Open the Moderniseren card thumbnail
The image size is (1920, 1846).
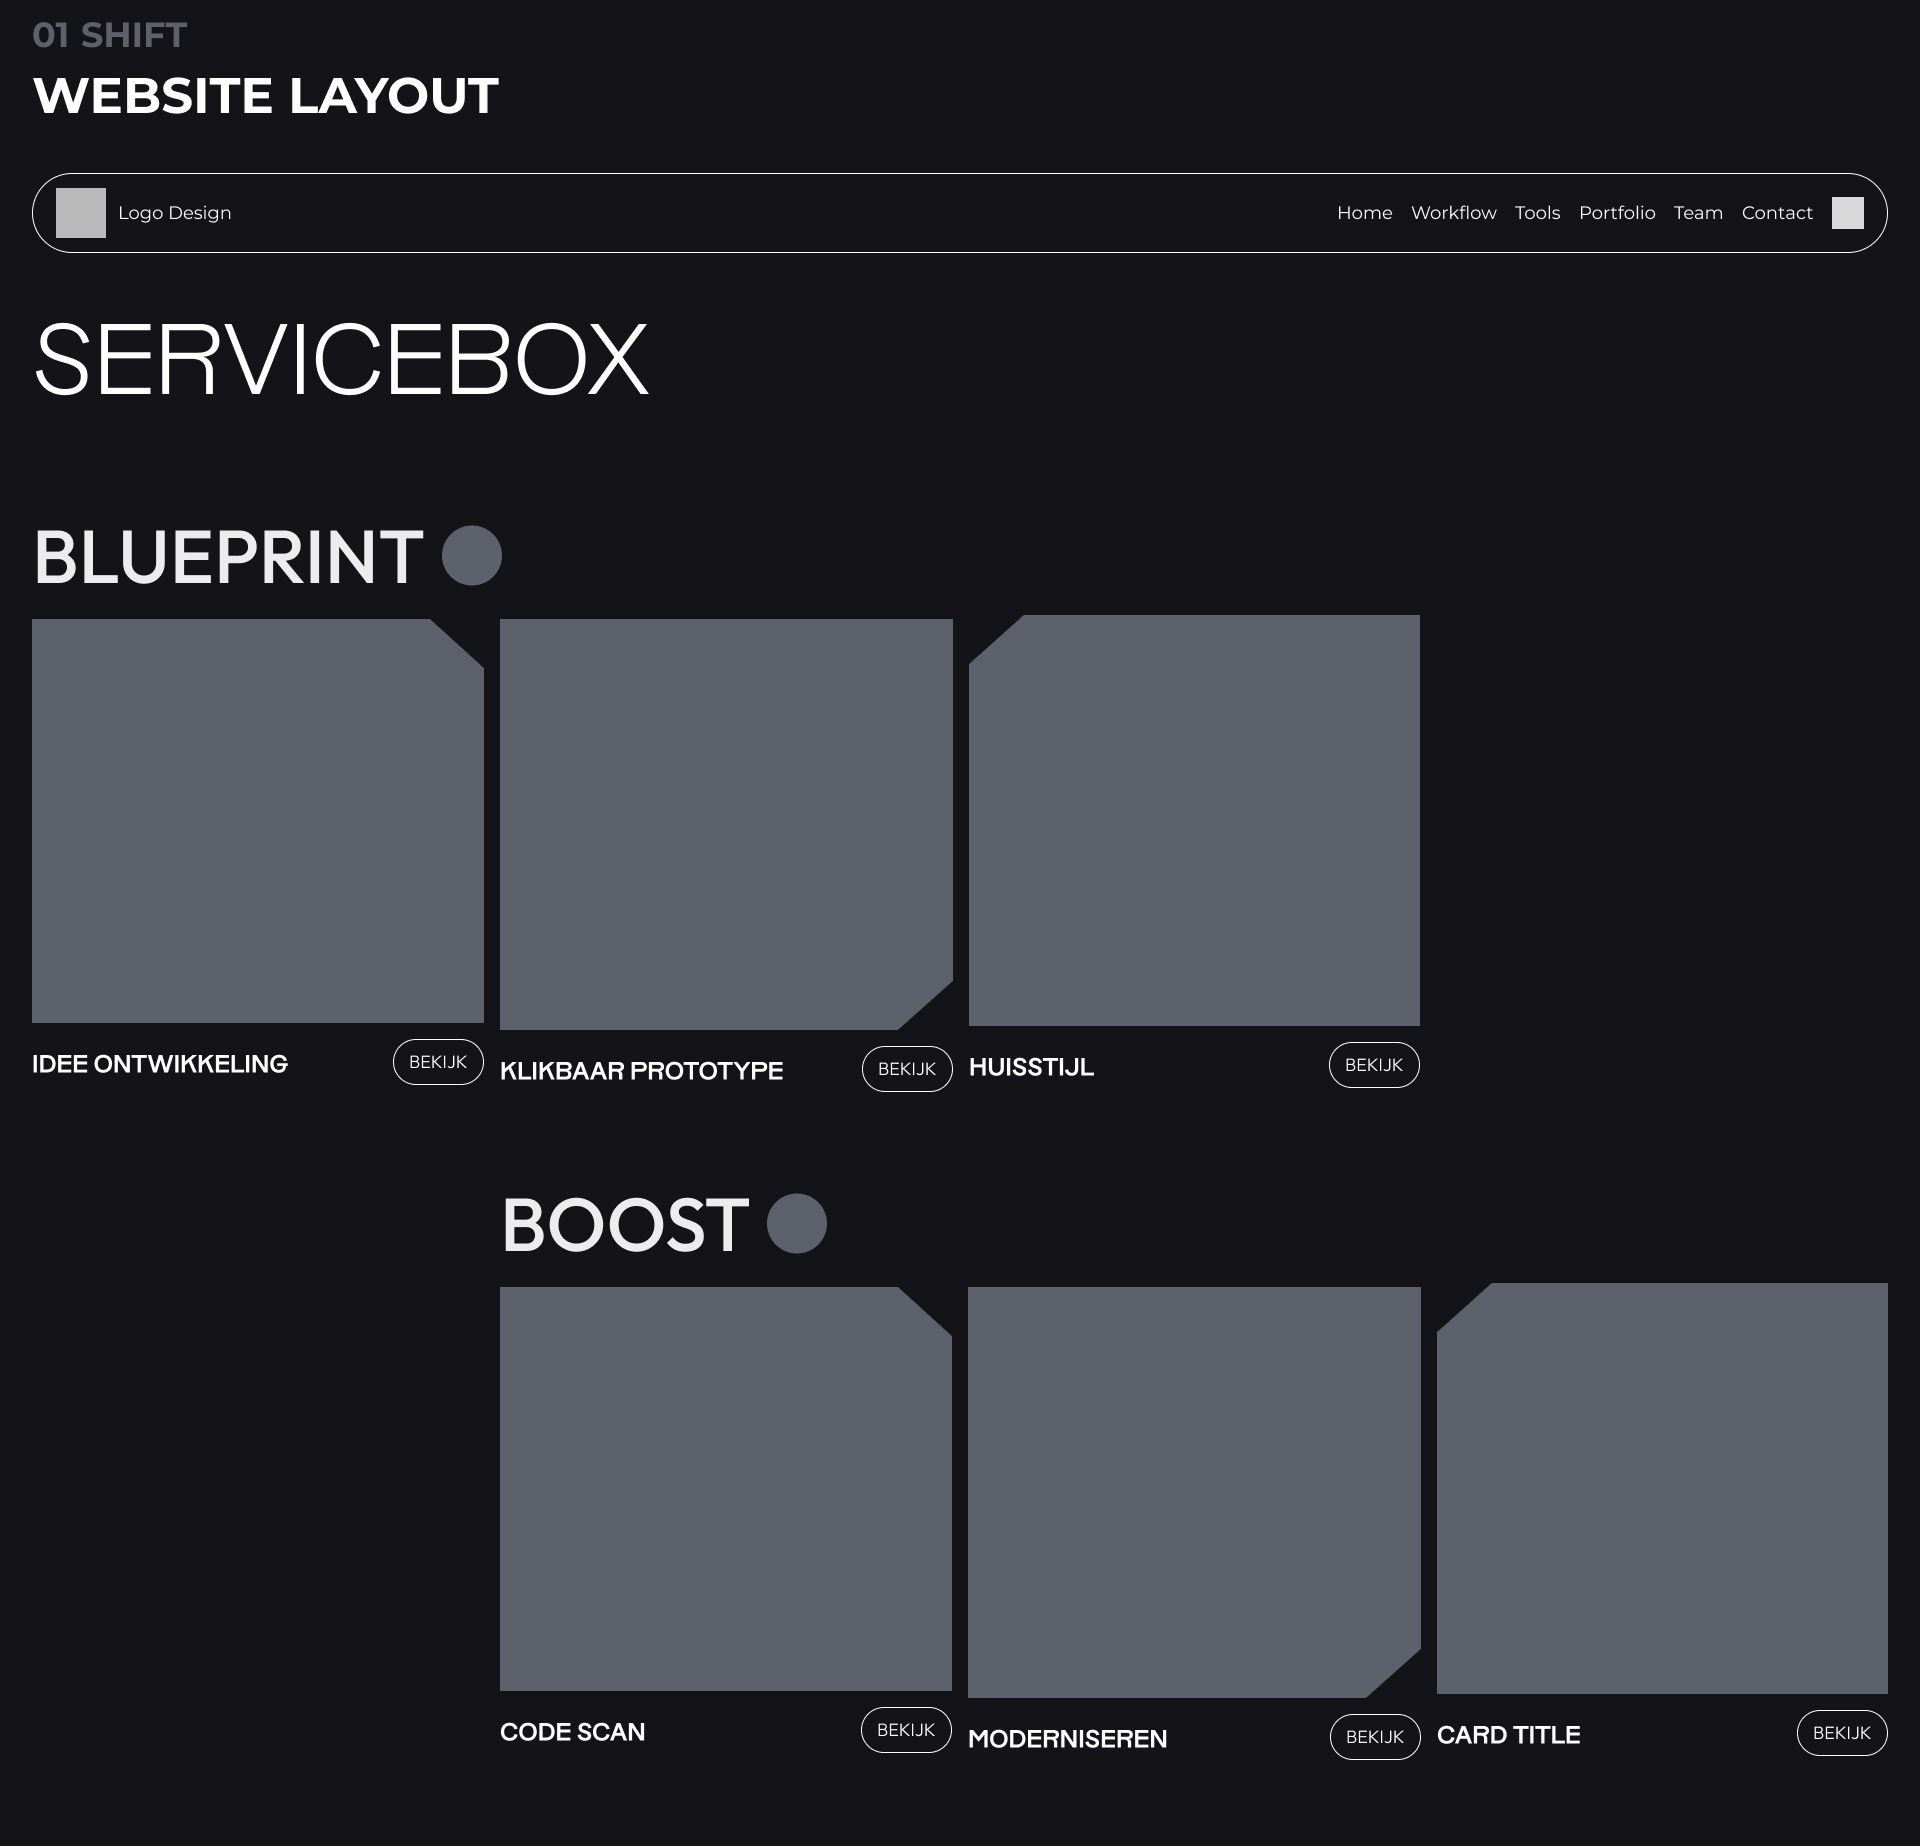point(1194,1492)
